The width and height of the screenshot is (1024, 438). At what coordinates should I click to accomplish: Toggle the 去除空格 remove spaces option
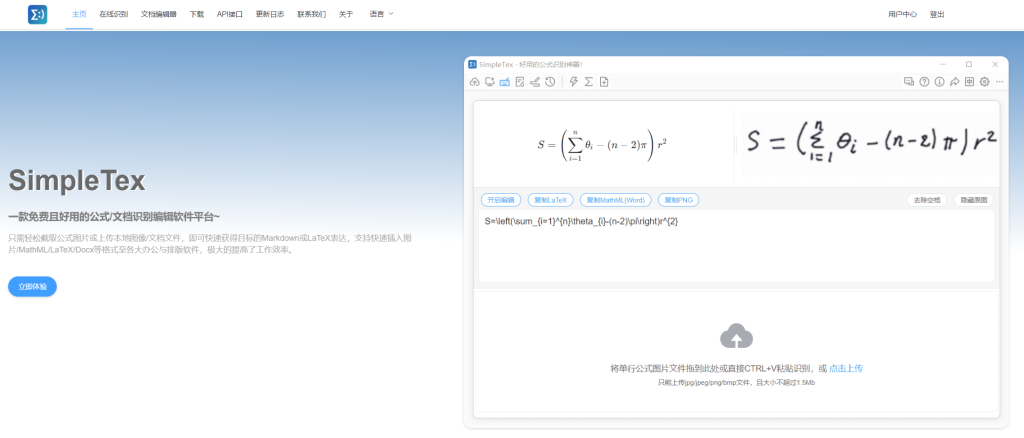pyautogui.click(x=927, y=200)
